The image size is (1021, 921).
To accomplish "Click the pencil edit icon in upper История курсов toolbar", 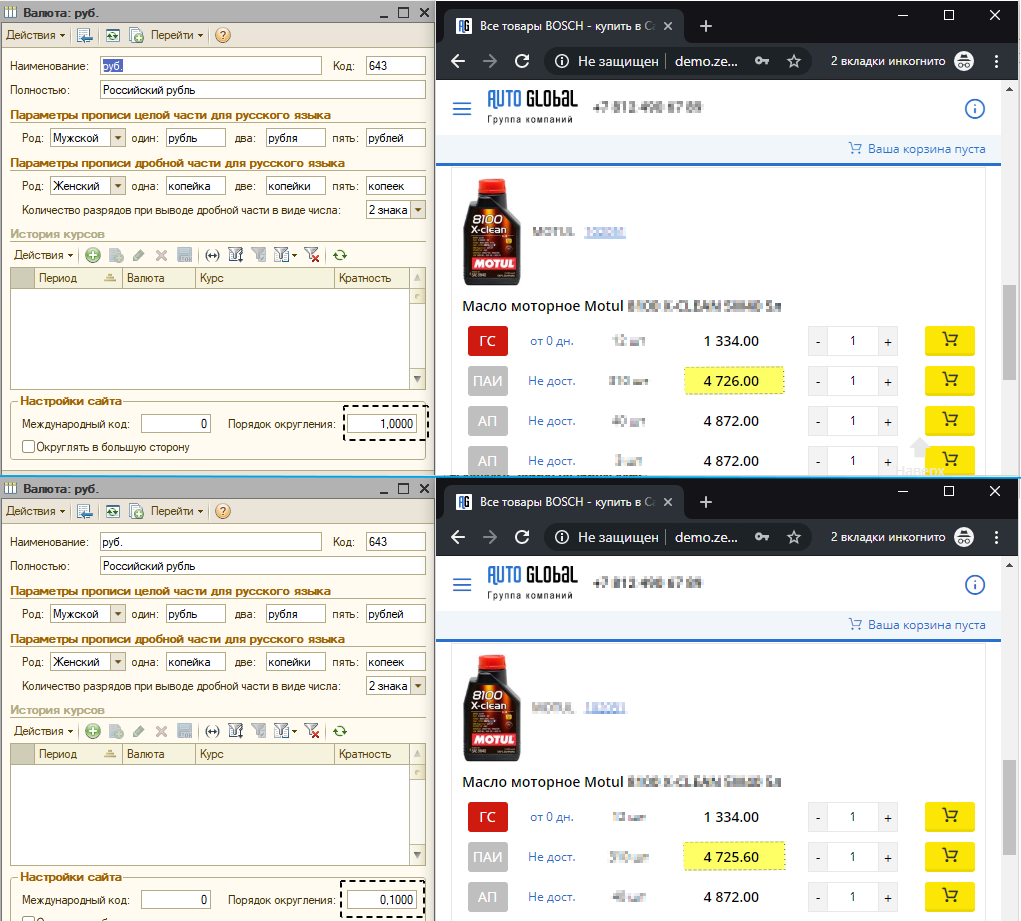I will (x=138, y=255).
